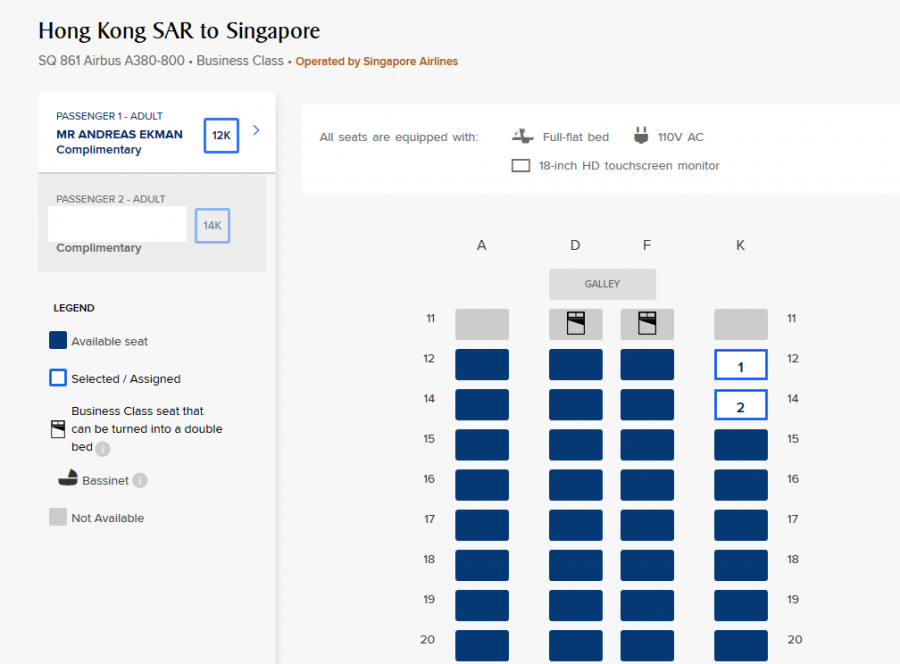Image resolution: width=900 pixels, height=664 pixels.
Task: Deselect assigned seat 12K marked 1
Action: [740, 365]
